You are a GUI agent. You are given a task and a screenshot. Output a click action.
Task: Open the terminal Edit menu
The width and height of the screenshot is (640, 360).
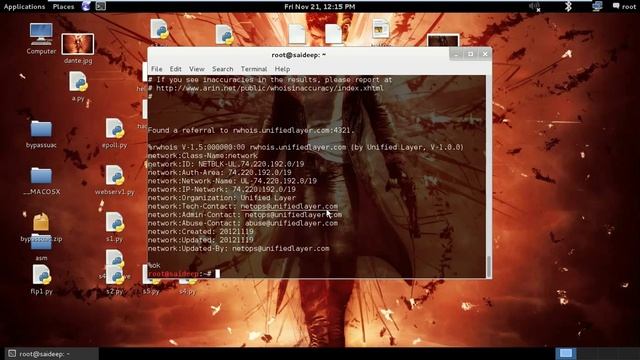[x=176, y=69]
